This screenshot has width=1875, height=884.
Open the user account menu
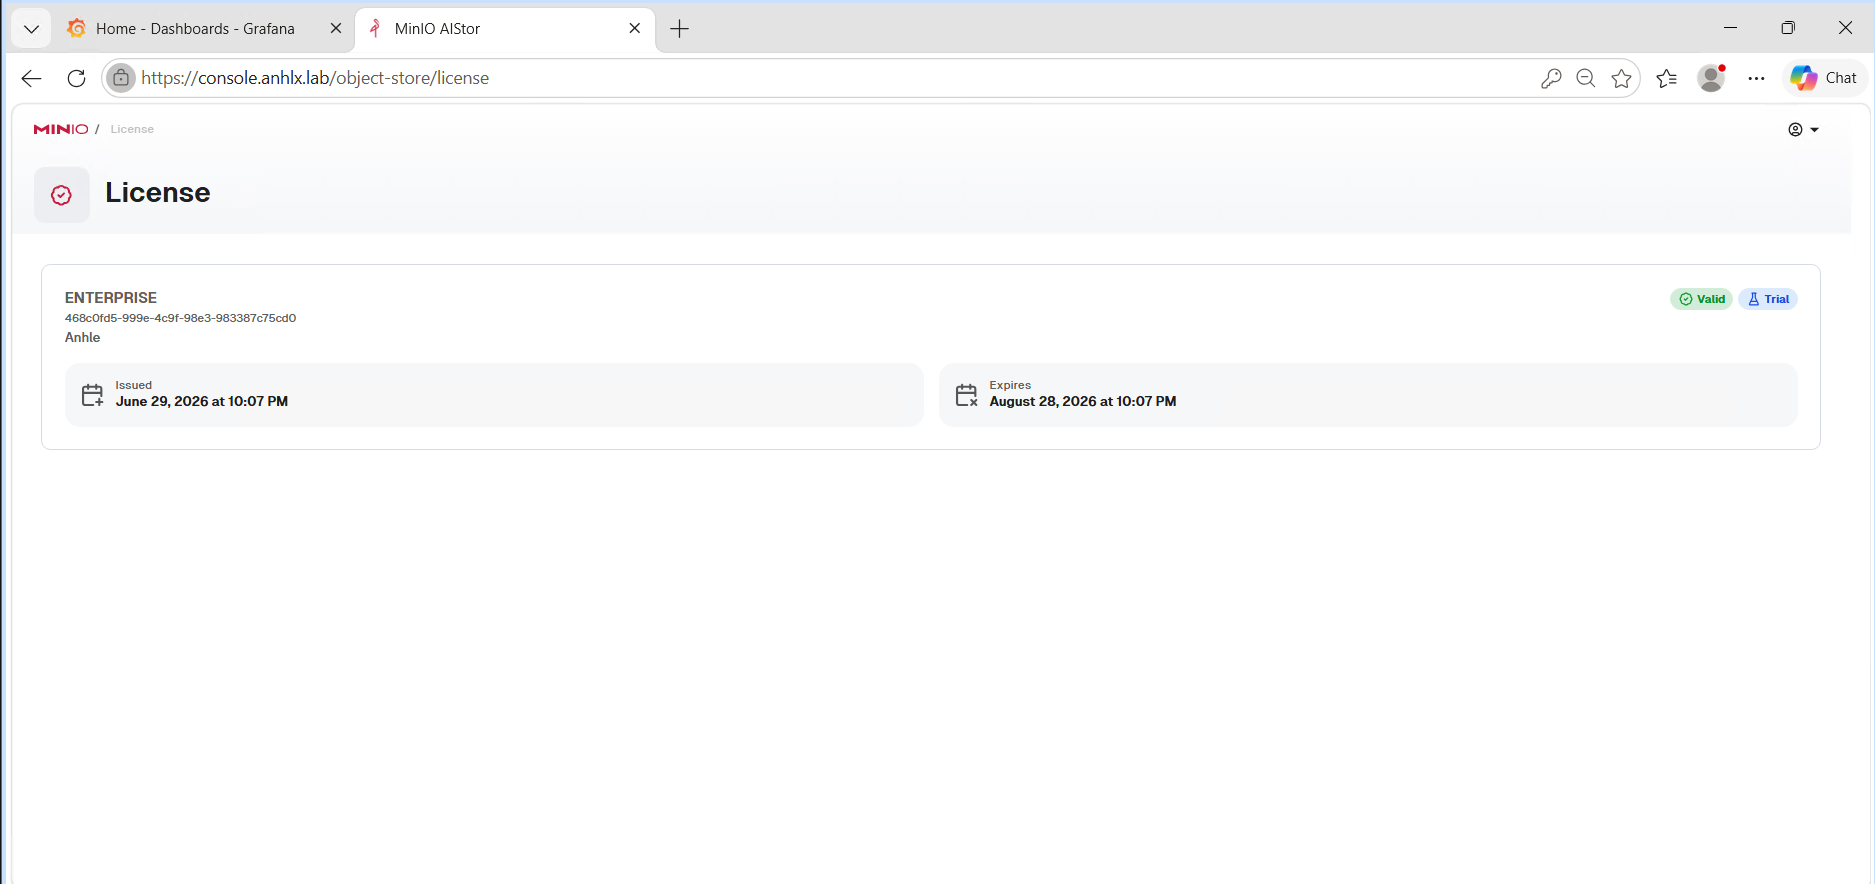(1803, 130)
